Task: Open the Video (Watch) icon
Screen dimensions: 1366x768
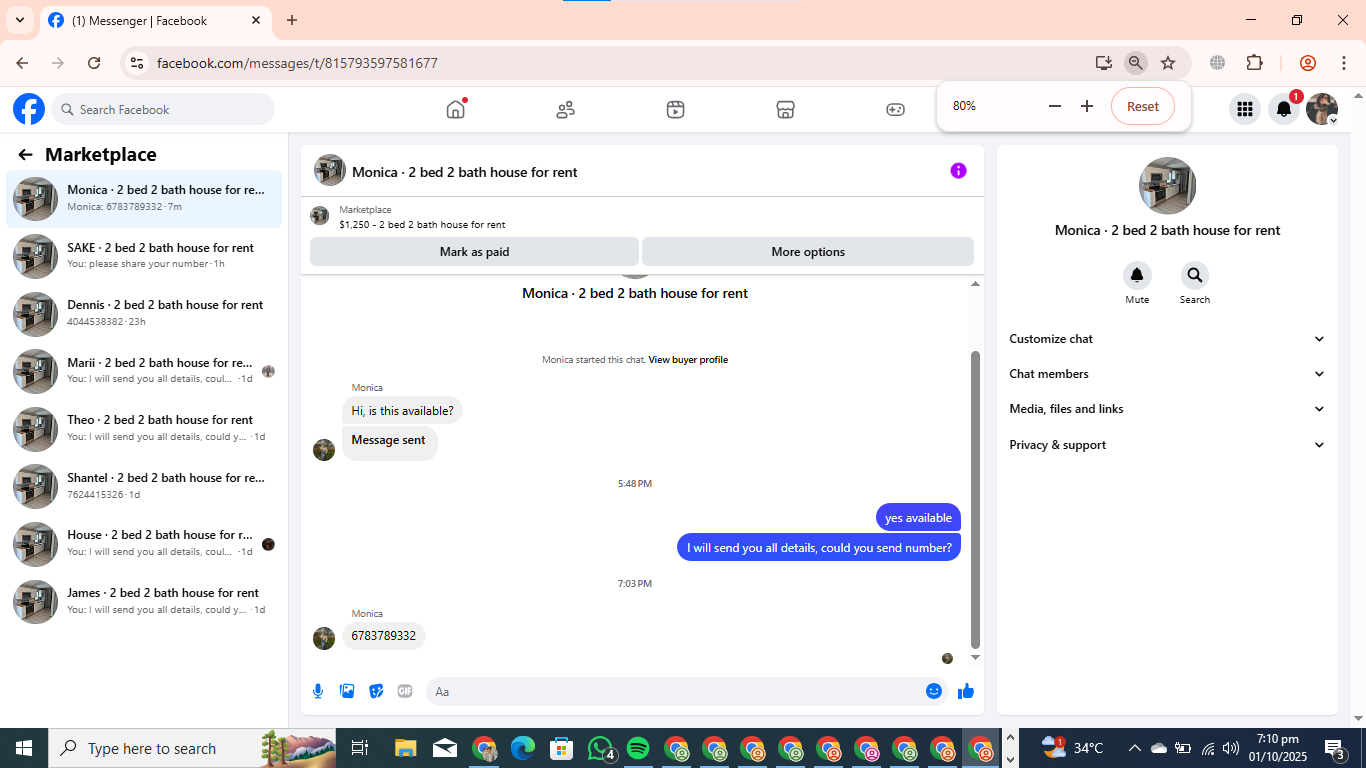Action: click(676, 109)
